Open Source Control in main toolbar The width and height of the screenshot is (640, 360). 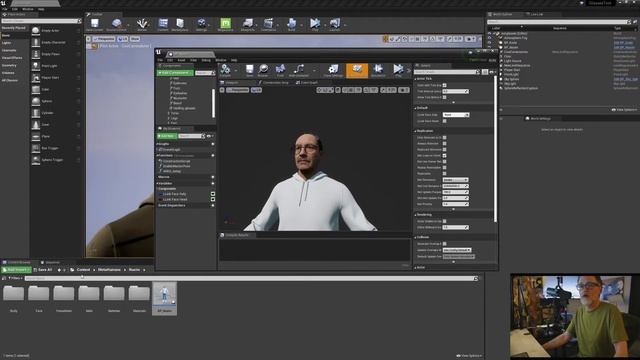[116, 24]
